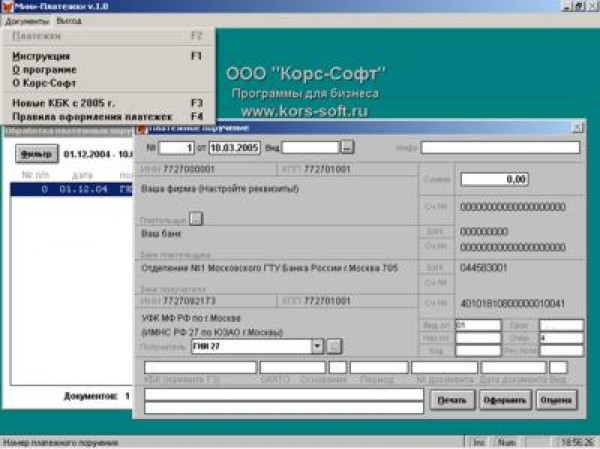Click the recipient bank name Отделение №1
Screen dimensions: 600x449
(269, 268)
